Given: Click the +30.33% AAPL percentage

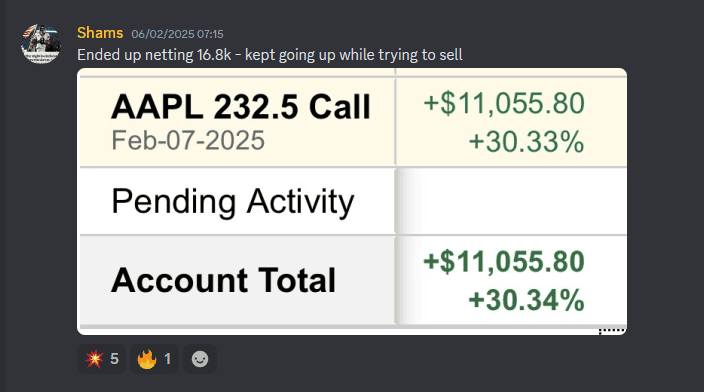Looking at the screenshot, I should pyautogui.click(x=526, y=142).
